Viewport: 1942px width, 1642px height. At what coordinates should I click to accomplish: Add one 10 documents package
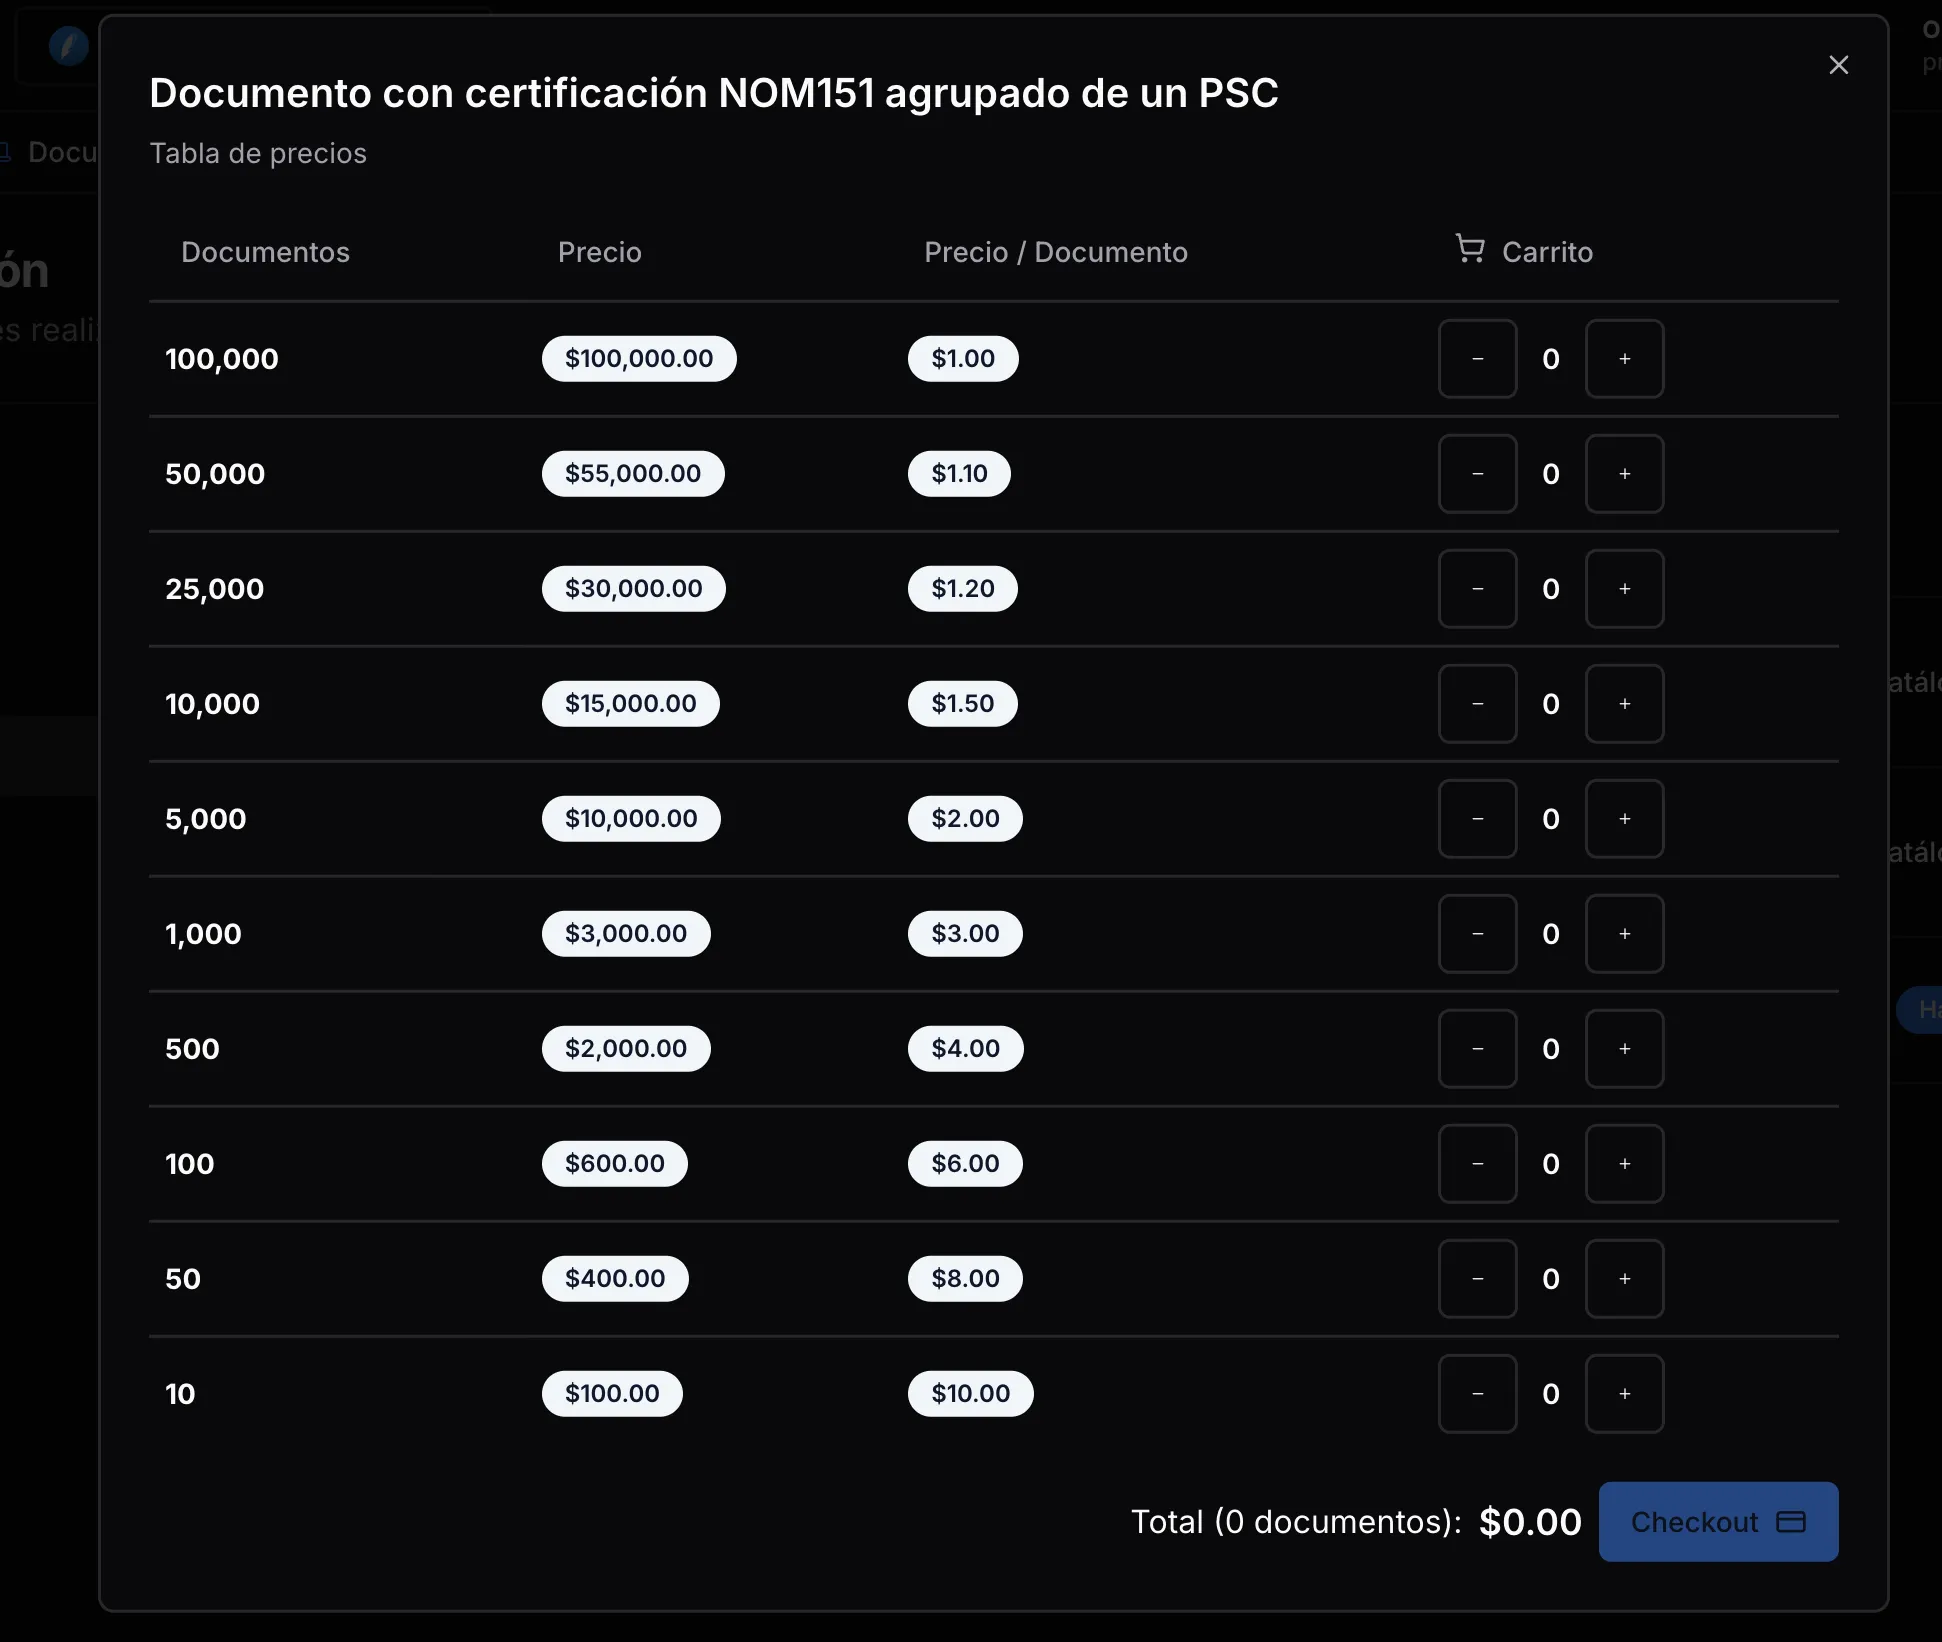[x=1624, y=1394]
